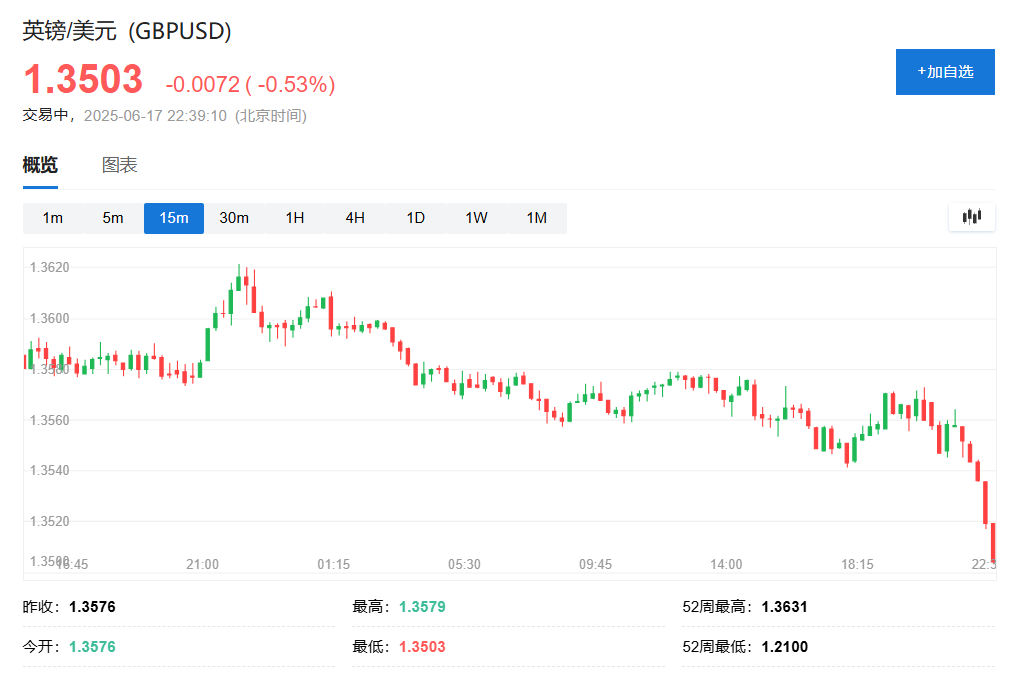Click the 1.3540 price axis label

(50, 470)
